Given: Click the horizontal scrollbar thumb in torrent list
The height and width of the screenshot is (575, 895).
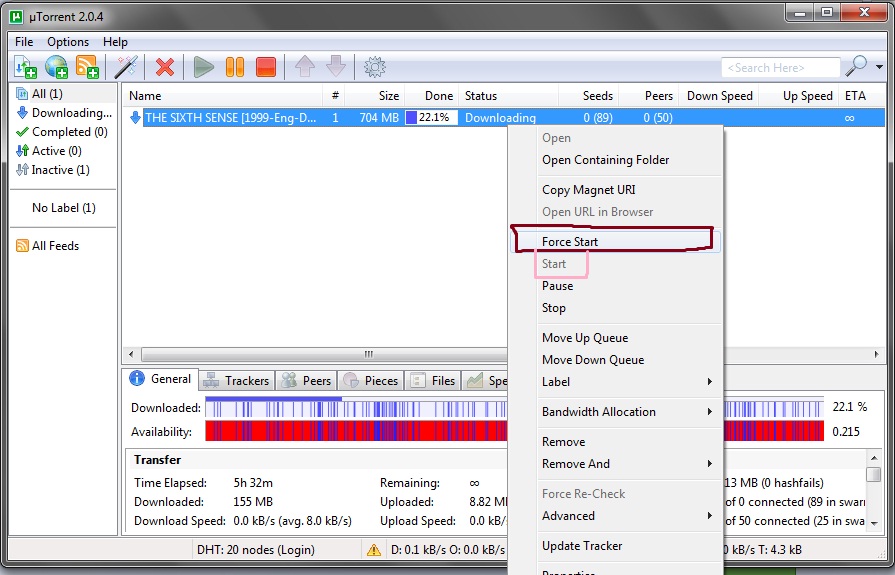Looking at the screenshot, I should pos(324,355).
